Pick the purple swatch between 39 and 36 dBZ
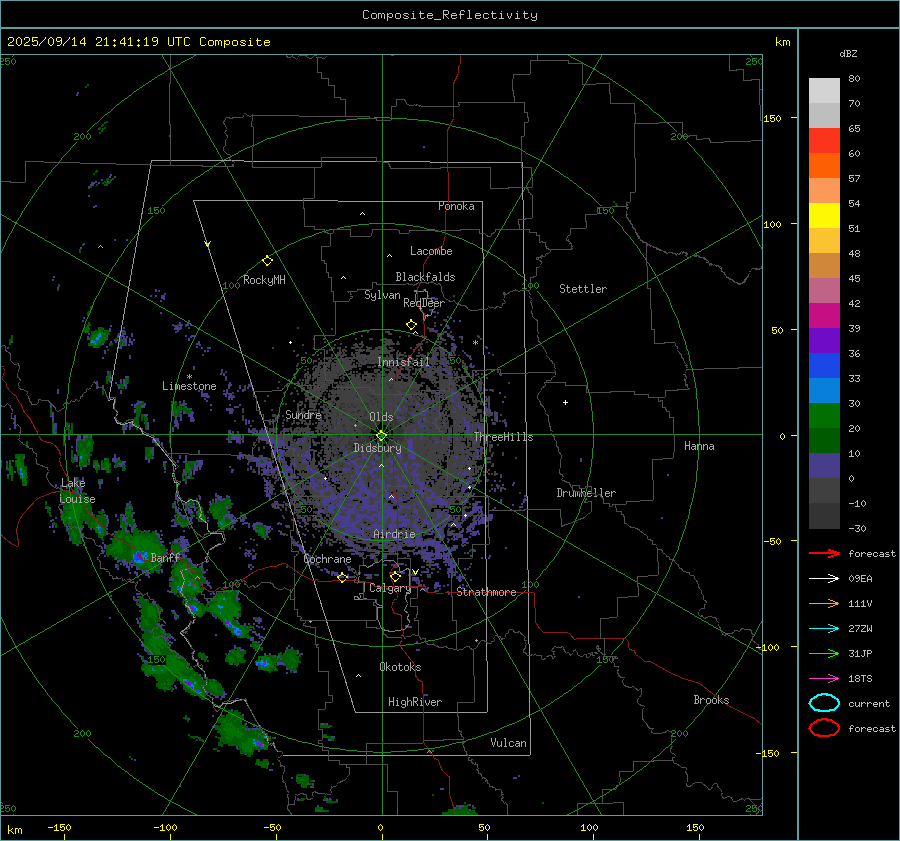This screenshot has width=900, height=841. 824,341
